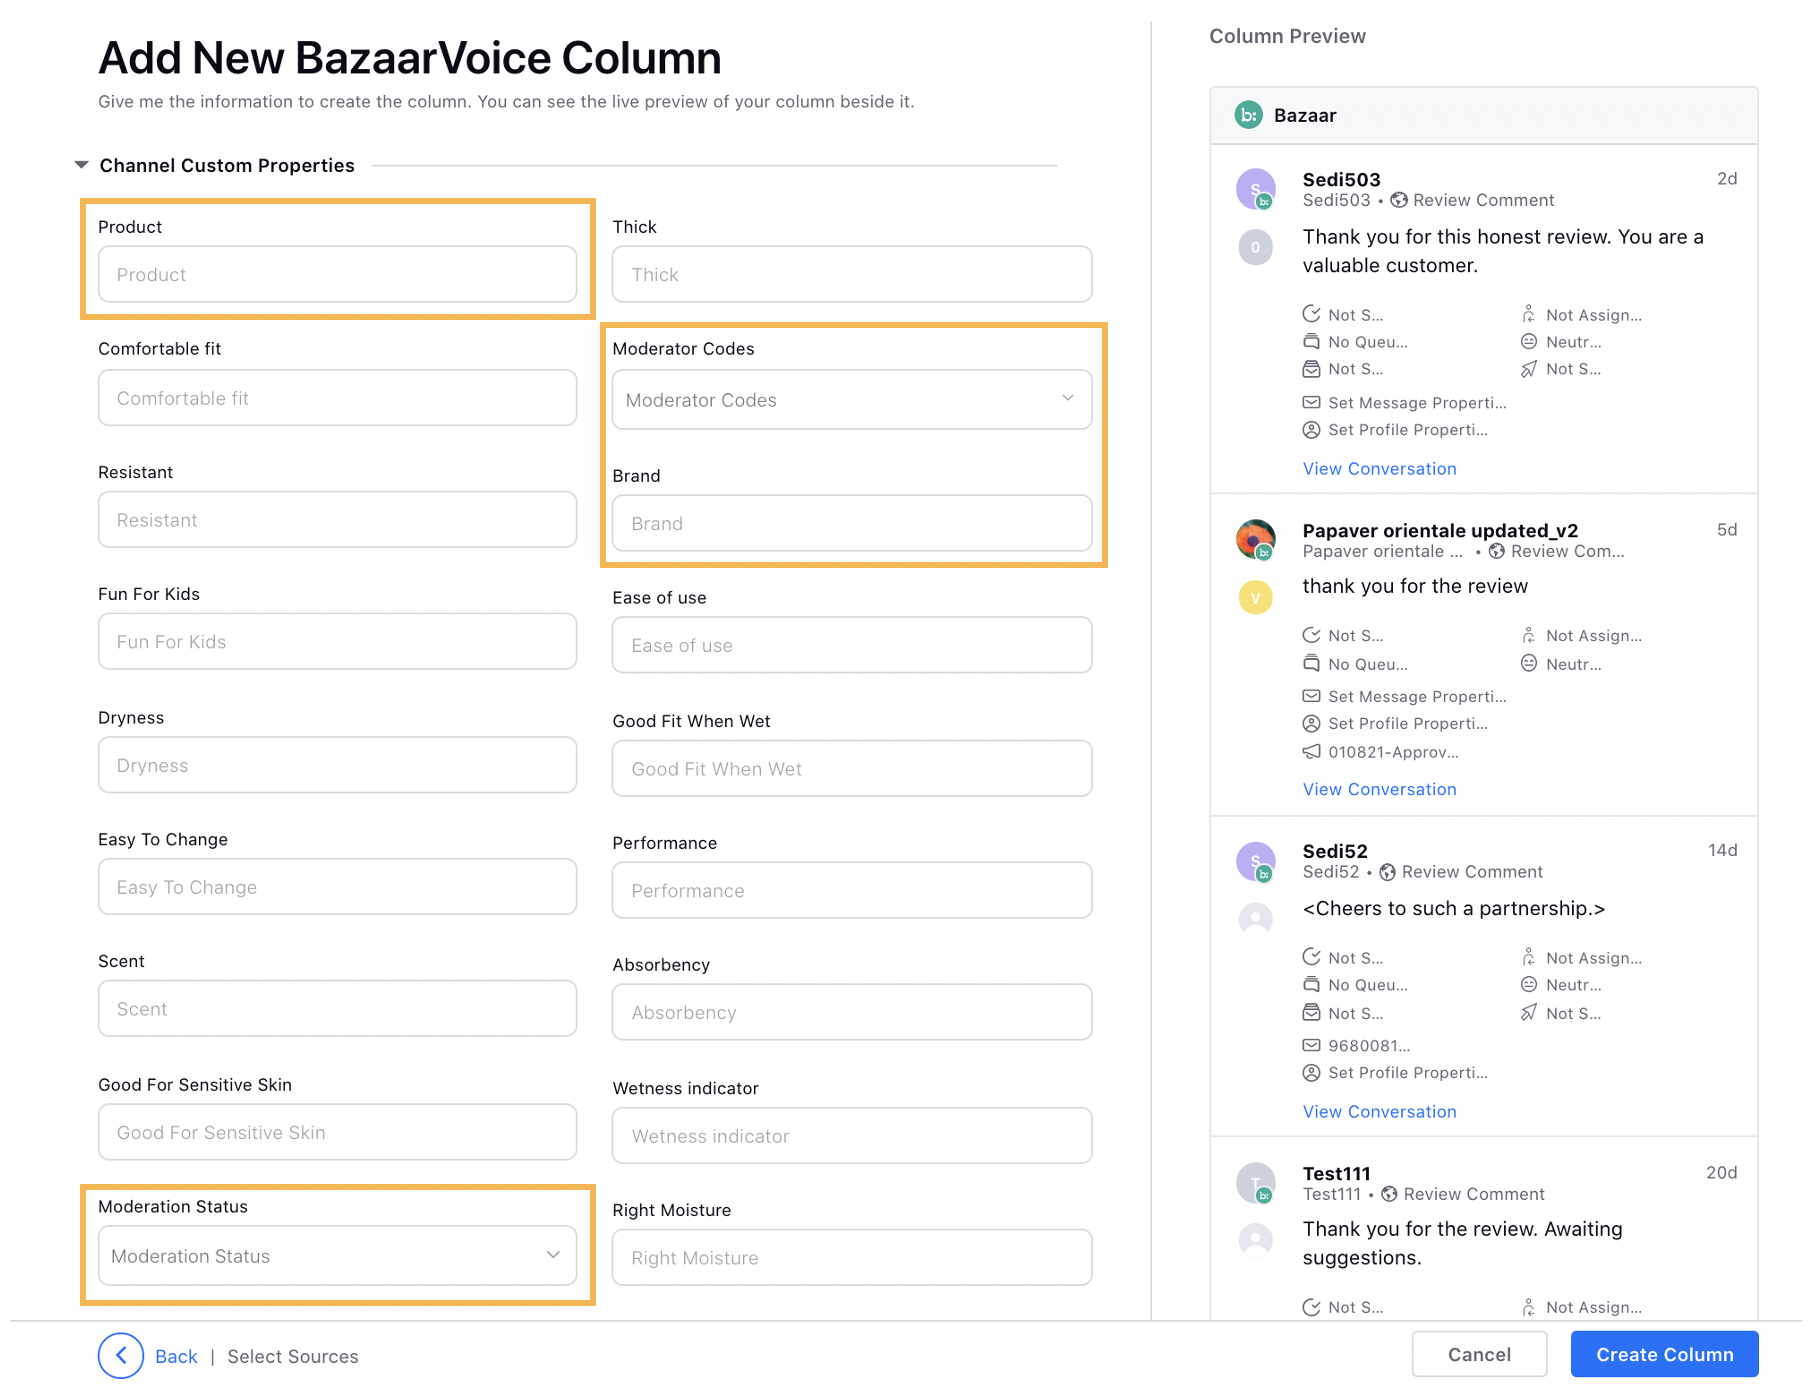The height and width of the screenshot is (1392, 1808).
Task: Click Back link at bottom
Action: click(176, 1356)
